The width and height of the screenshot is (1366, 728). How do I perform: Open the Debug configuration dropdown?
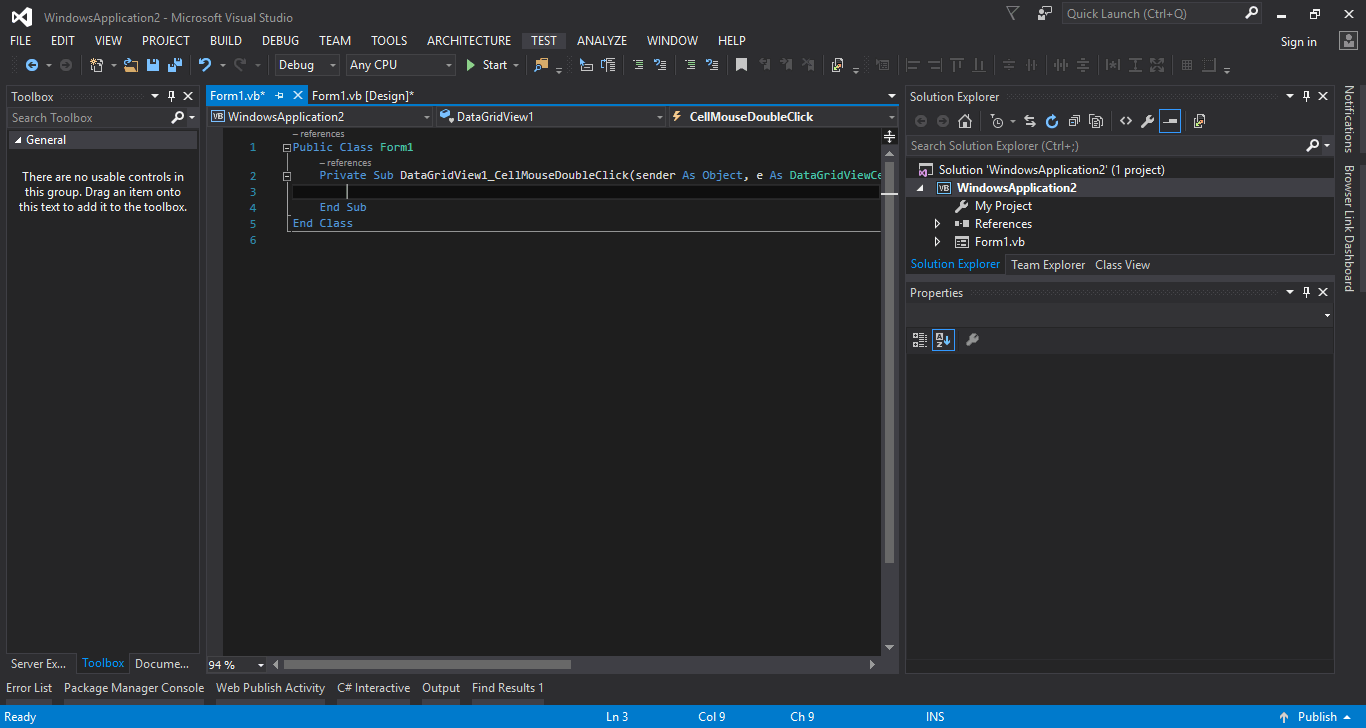click(306, 65)
